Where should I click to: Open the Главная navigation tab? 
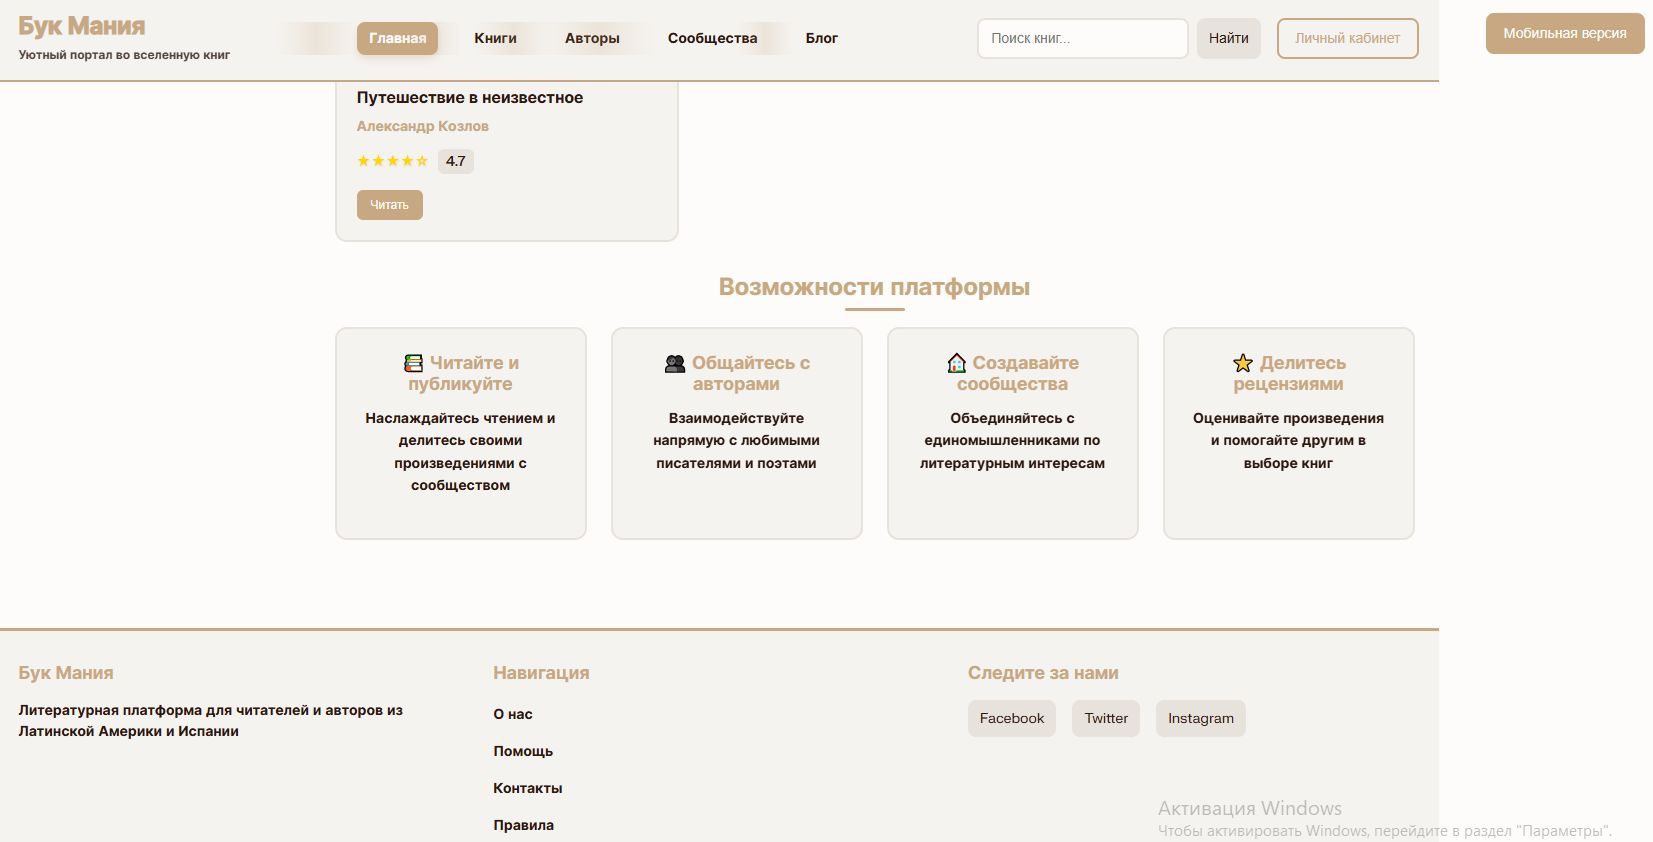pyautogui.click(x=397, y=38)
